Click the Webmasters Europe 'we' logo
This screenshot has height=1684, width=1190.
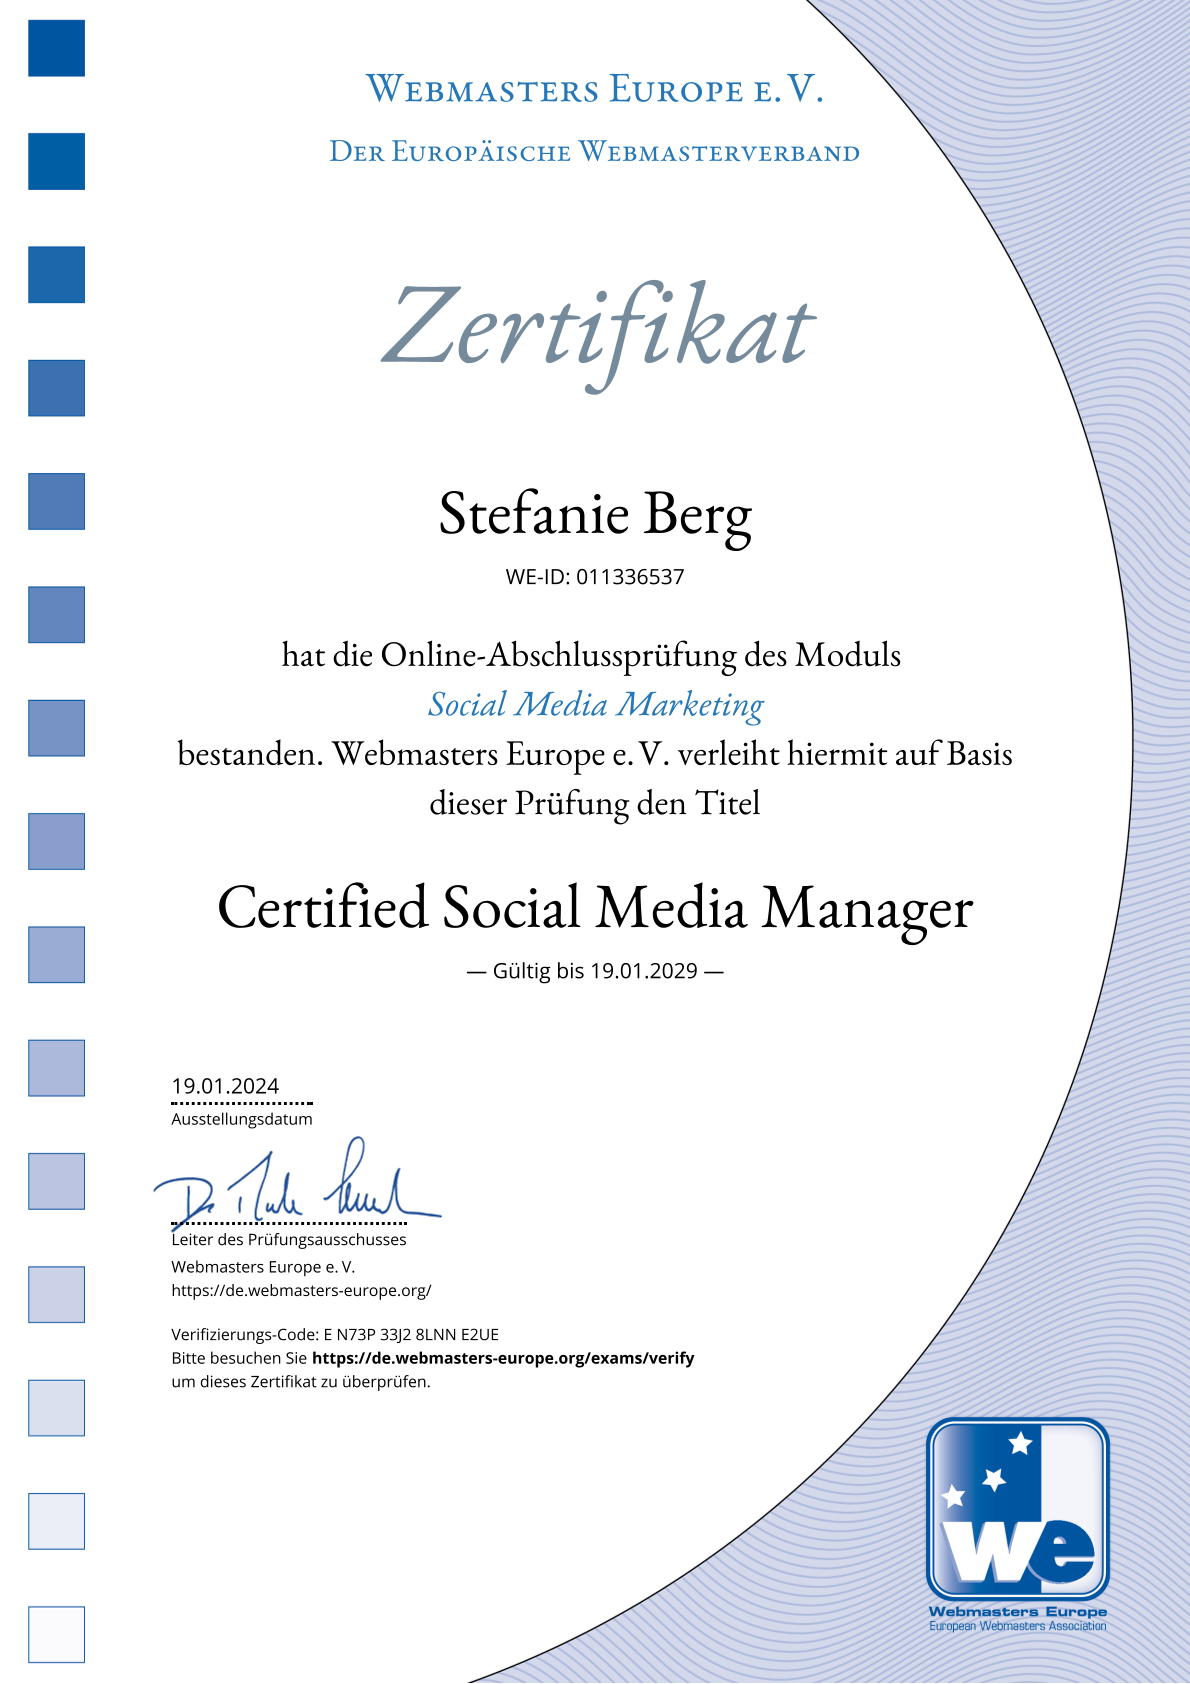pyautogui.click(x=1017, y=1510)
